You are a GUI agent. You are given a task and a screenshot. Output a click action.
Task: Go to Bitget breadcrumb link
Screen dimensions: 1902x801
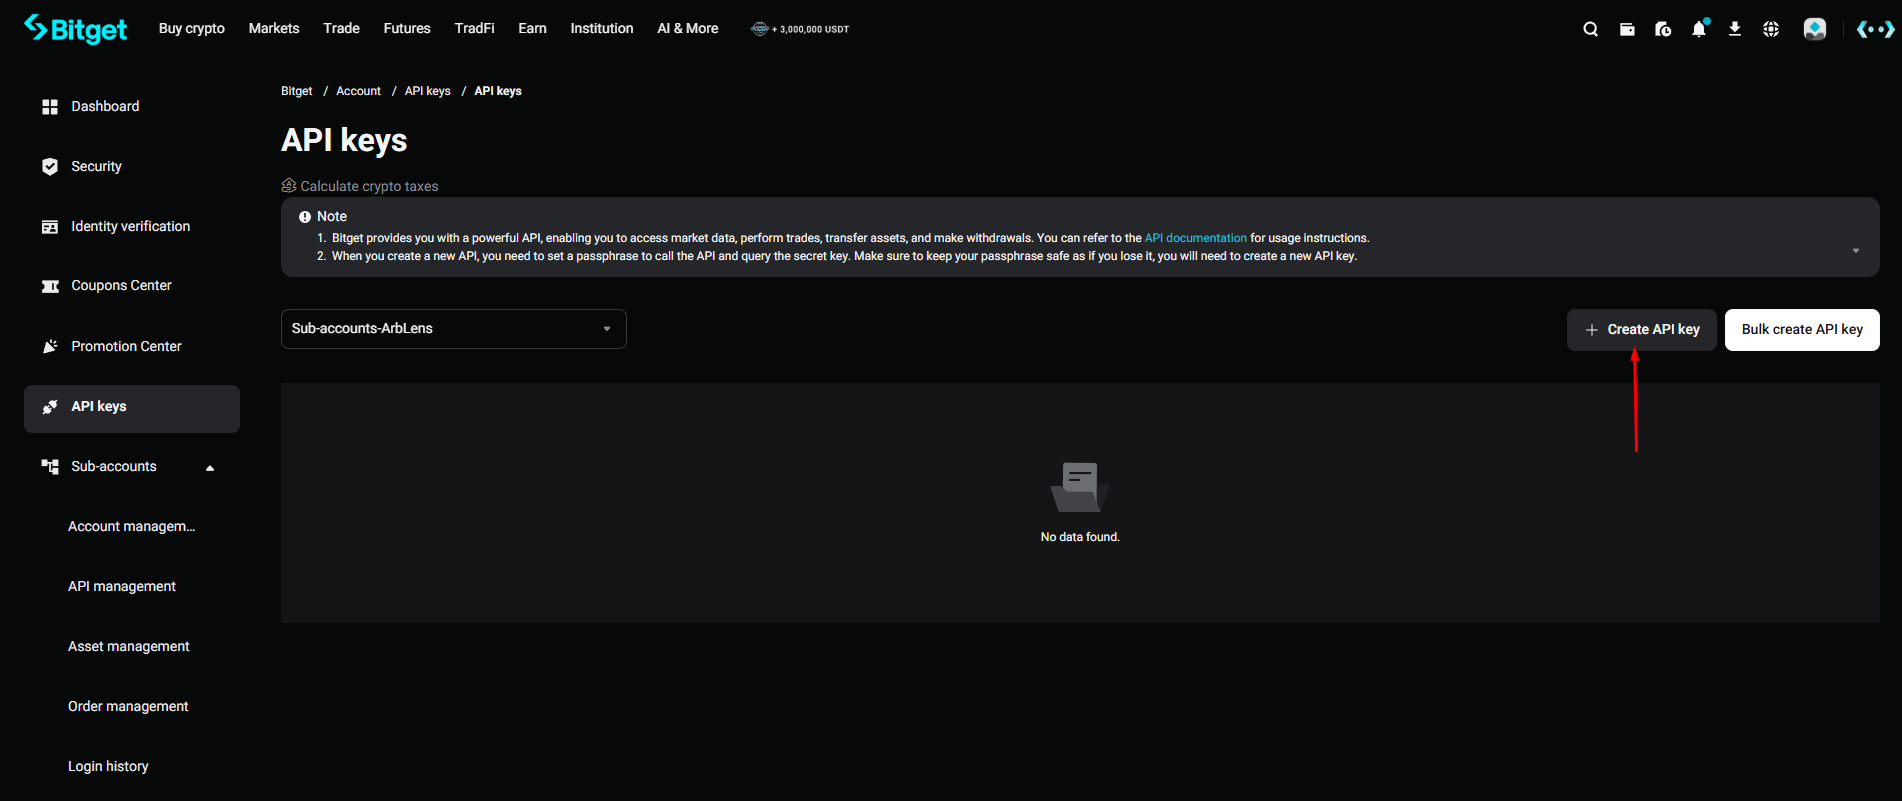[x=296, y=91]
